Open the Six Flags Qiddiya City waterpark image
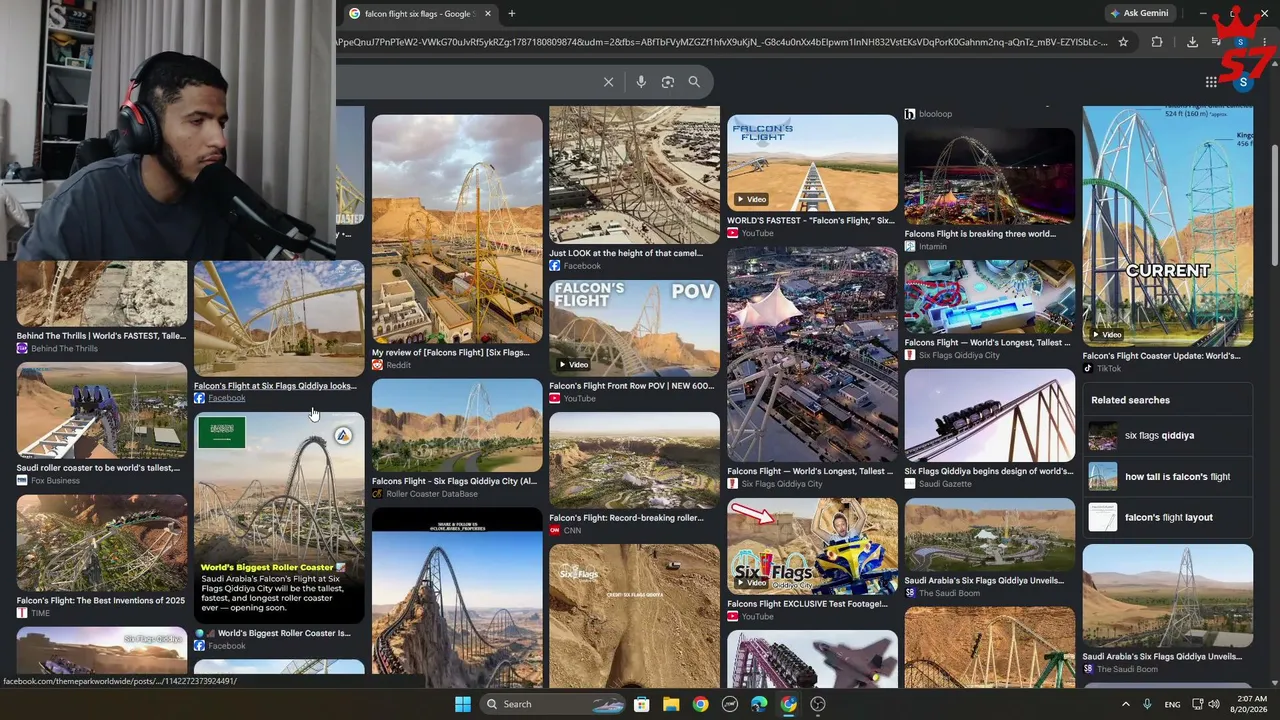 click(989, 297)
